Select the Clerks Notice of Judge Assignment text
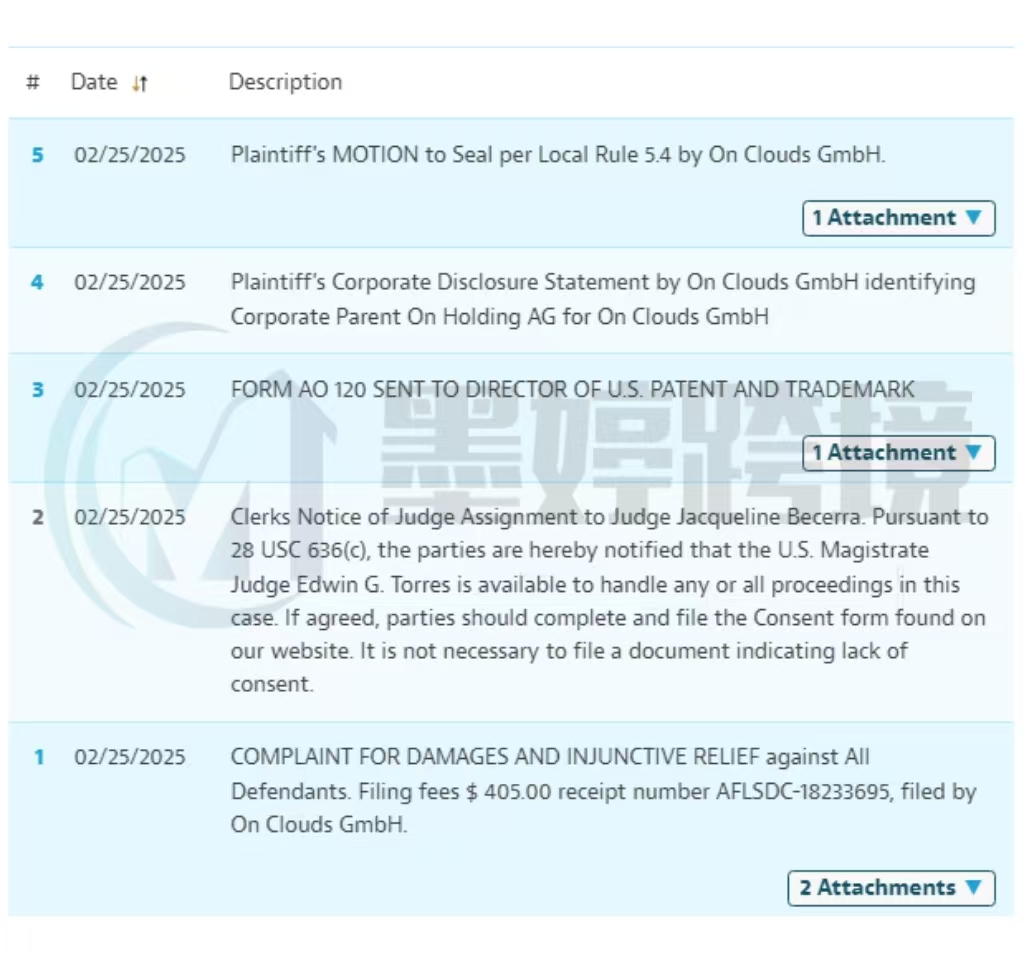This screenshot has height=953, width=1024. (609, 601)
